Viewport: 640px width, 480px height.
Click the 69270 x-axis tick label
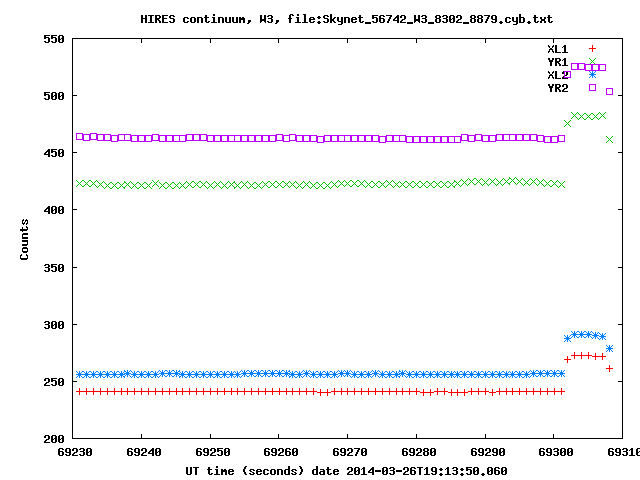350,452
